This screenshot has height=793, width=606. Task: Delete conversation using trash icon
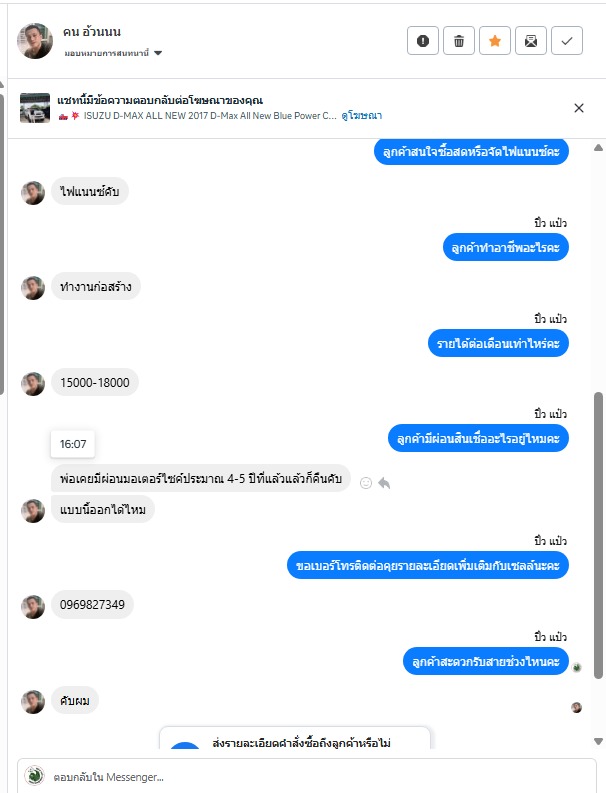click(x=459, y=40)
